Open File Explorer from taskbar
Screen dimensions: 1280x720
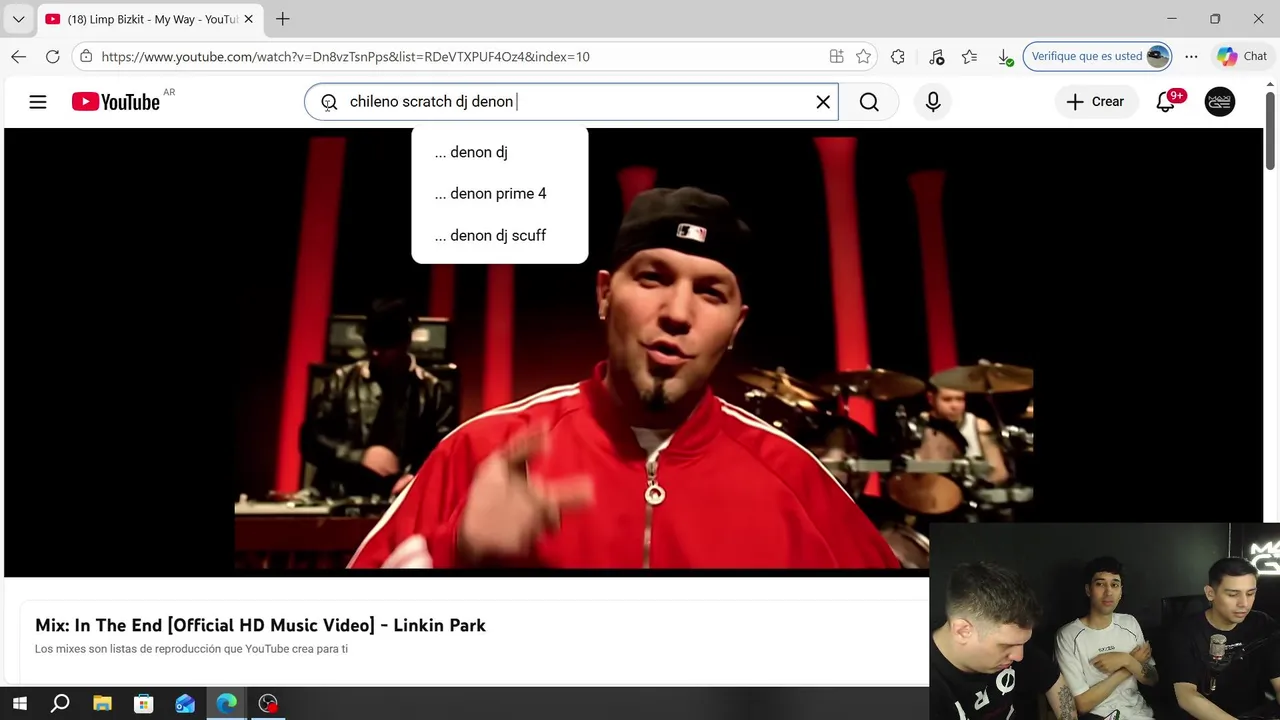click(102, 703)
